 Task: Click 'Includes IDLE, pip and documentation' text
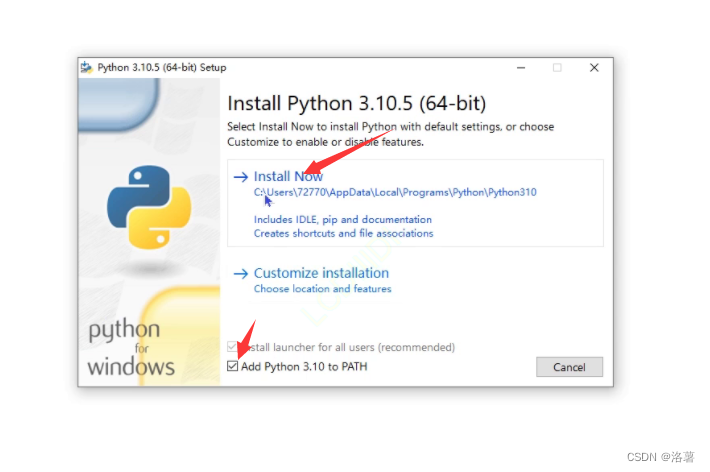tap(343, 220)
